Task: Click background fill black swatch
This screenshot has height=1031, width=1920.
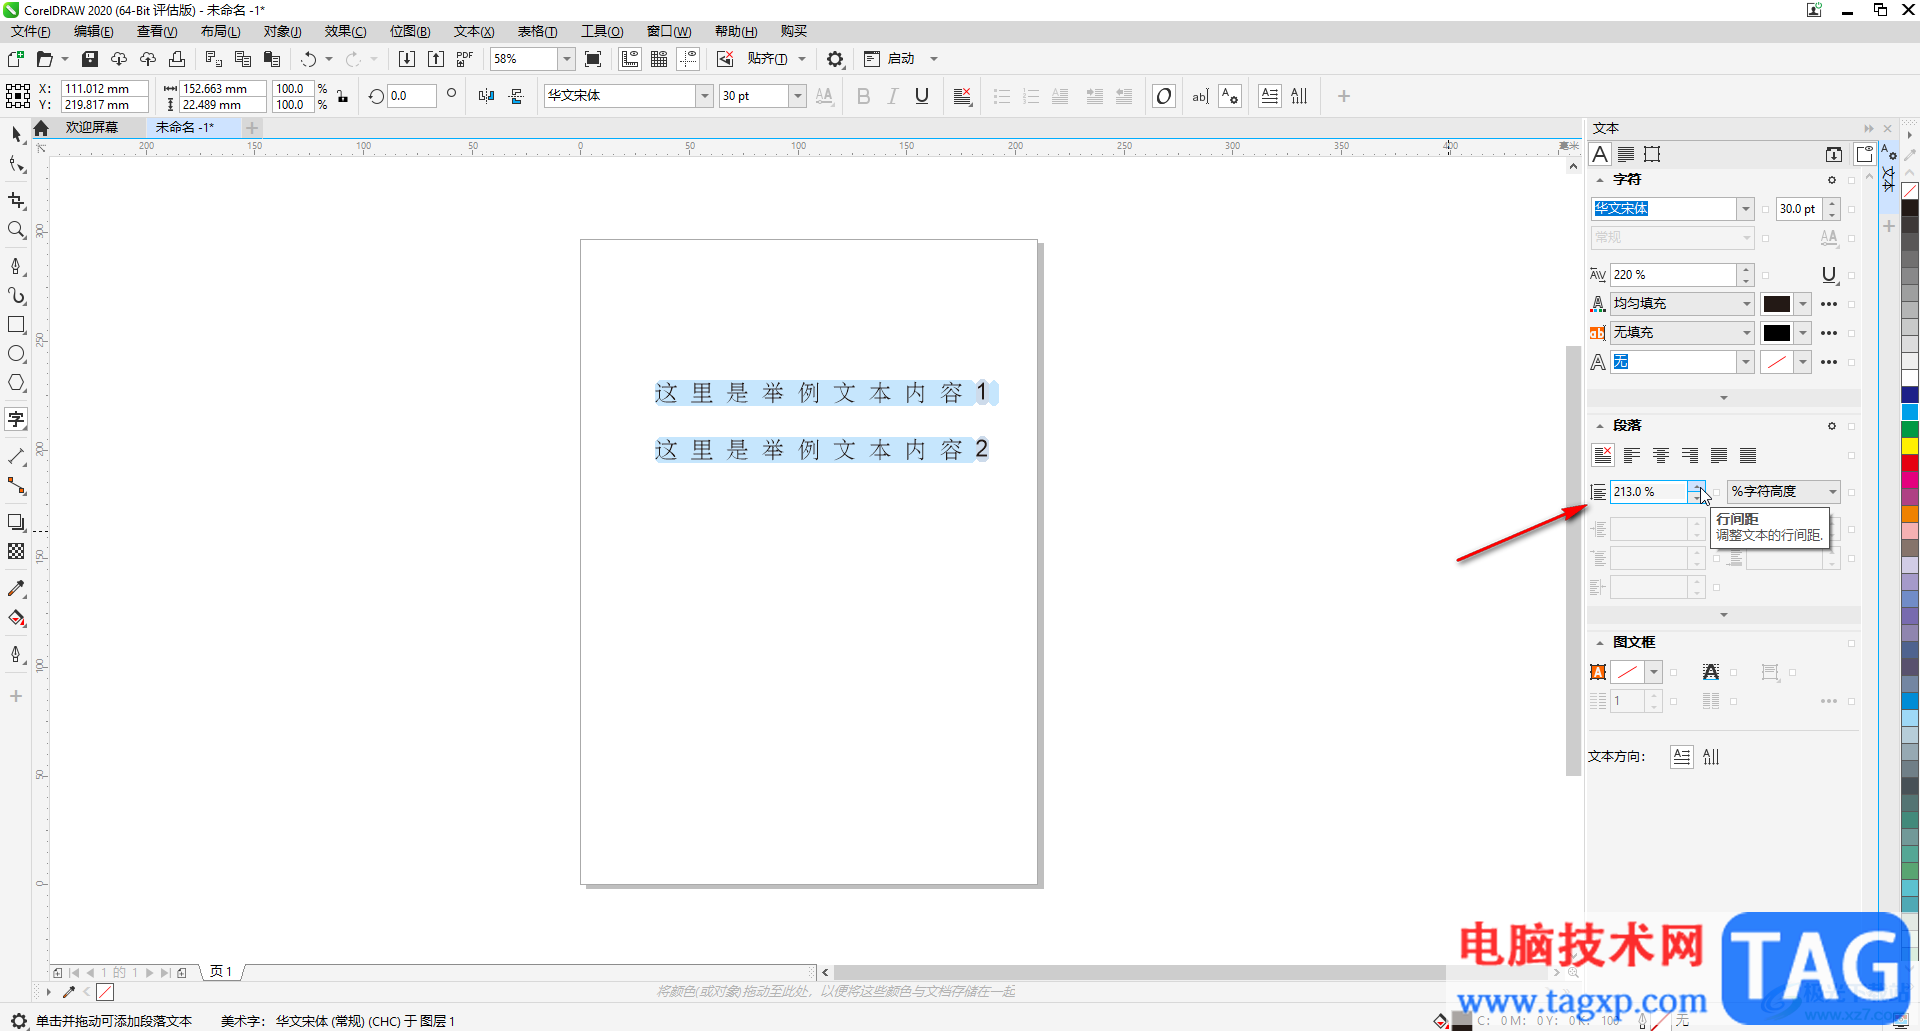Action: pyautogui.click(x=1777, y=333)
